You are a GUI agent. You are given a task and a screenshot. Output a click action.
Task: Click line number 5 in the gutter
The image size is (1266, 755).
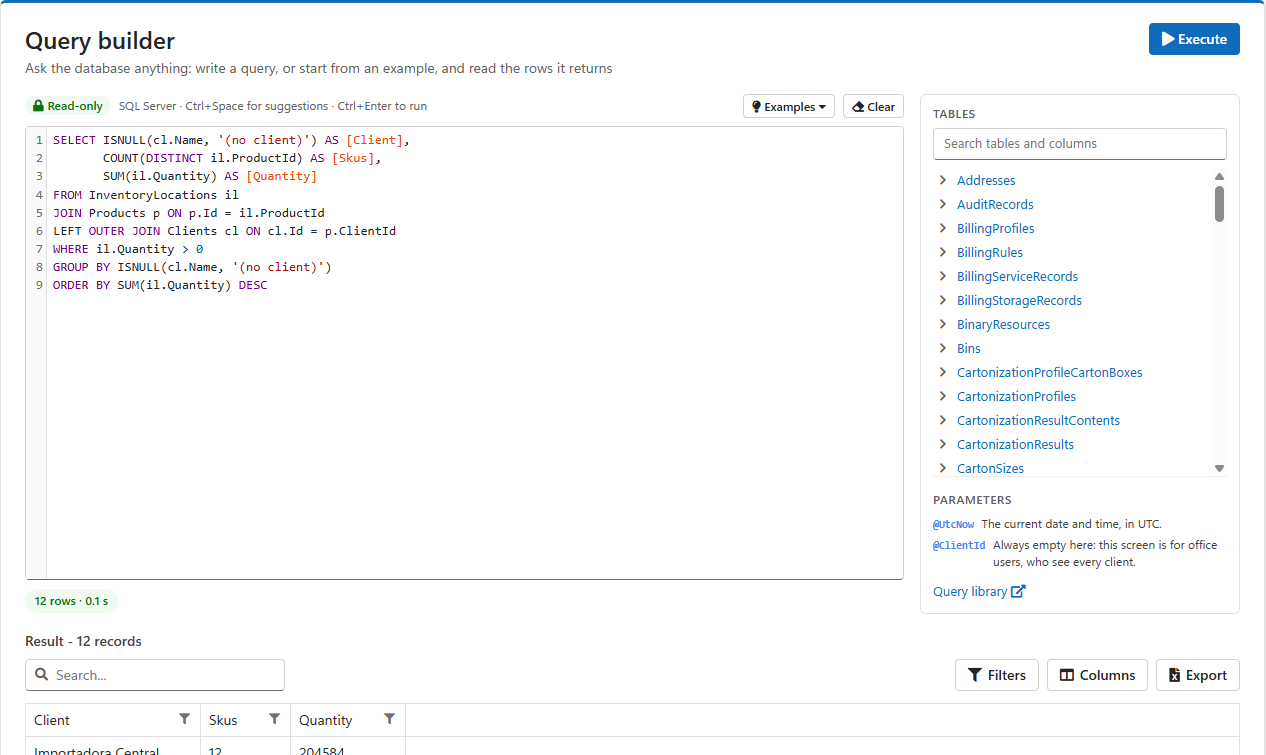(x=39, y=213)
